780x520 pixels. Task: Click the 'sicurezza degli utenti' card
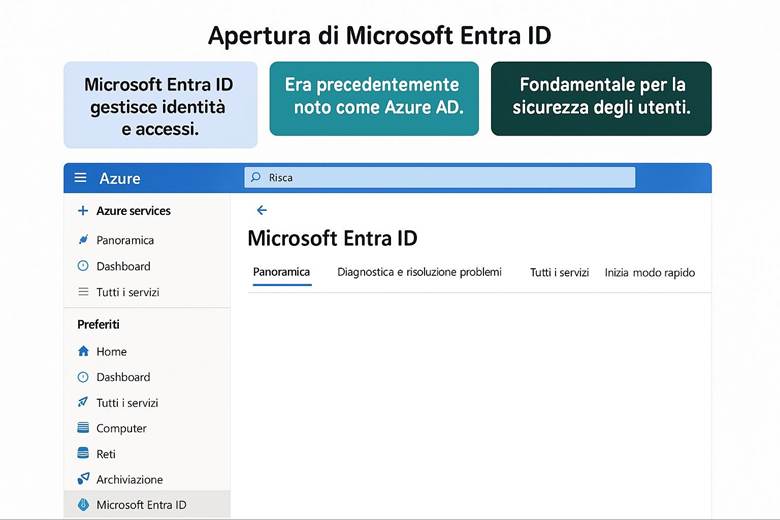601,99
